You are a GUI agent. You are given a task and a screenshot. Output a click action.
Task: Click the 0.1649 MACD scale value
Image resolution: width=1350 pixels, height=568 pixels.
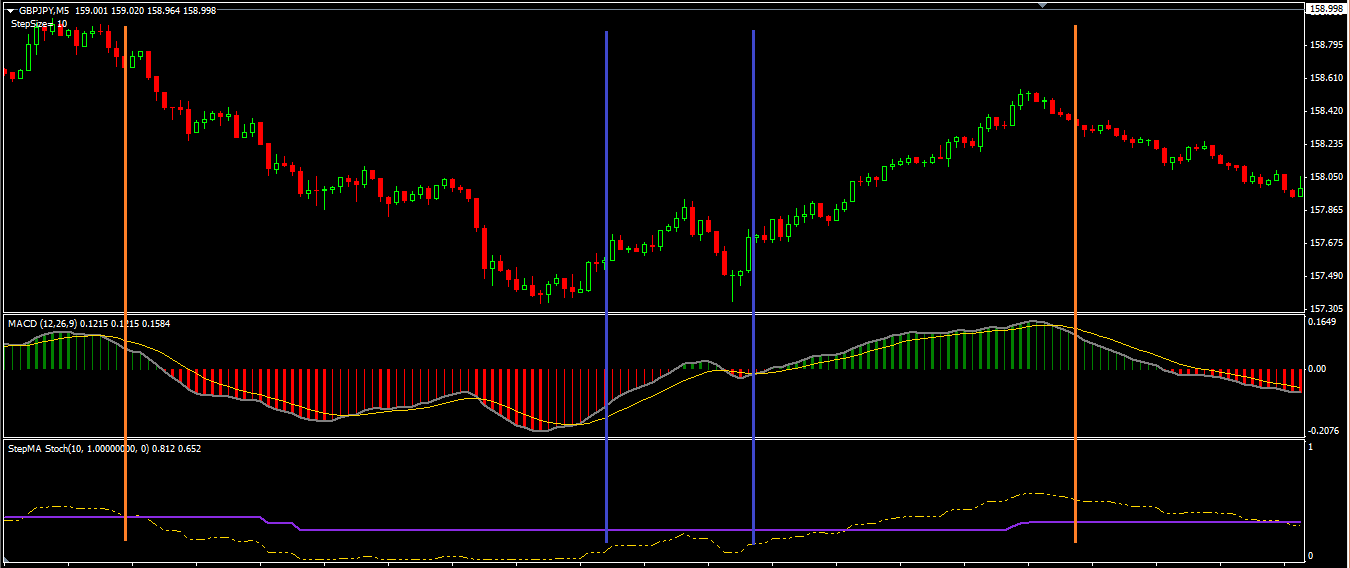pyautogui.click(x=1323, y=322)
